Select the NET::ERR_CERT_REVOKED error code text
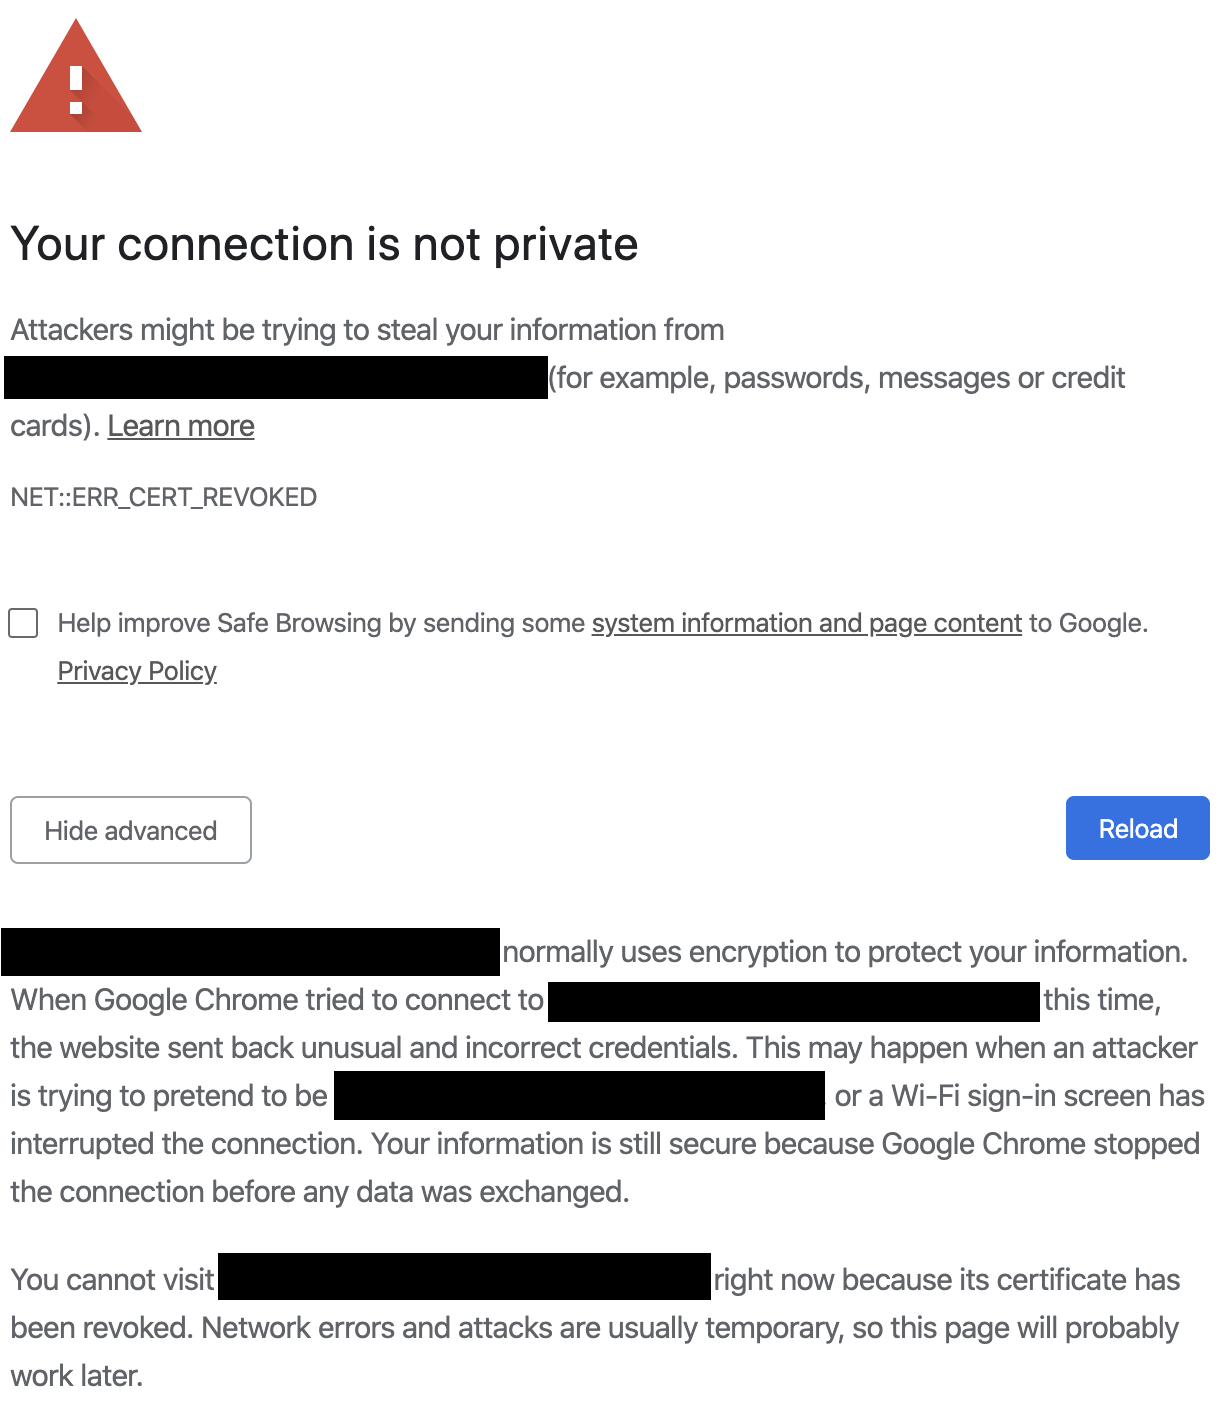1226x1402 pixels. tap(163, 496)
